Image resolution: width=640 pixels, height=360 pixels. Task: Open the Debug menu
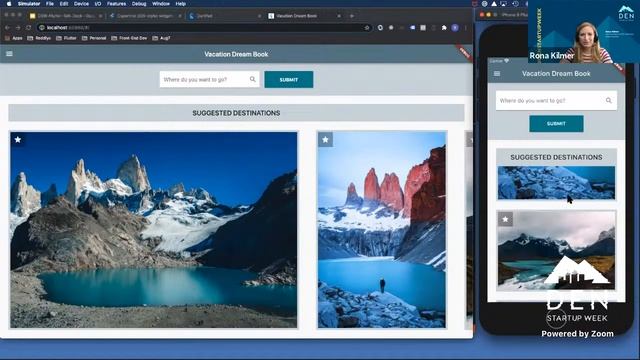[x=139, y=4]
